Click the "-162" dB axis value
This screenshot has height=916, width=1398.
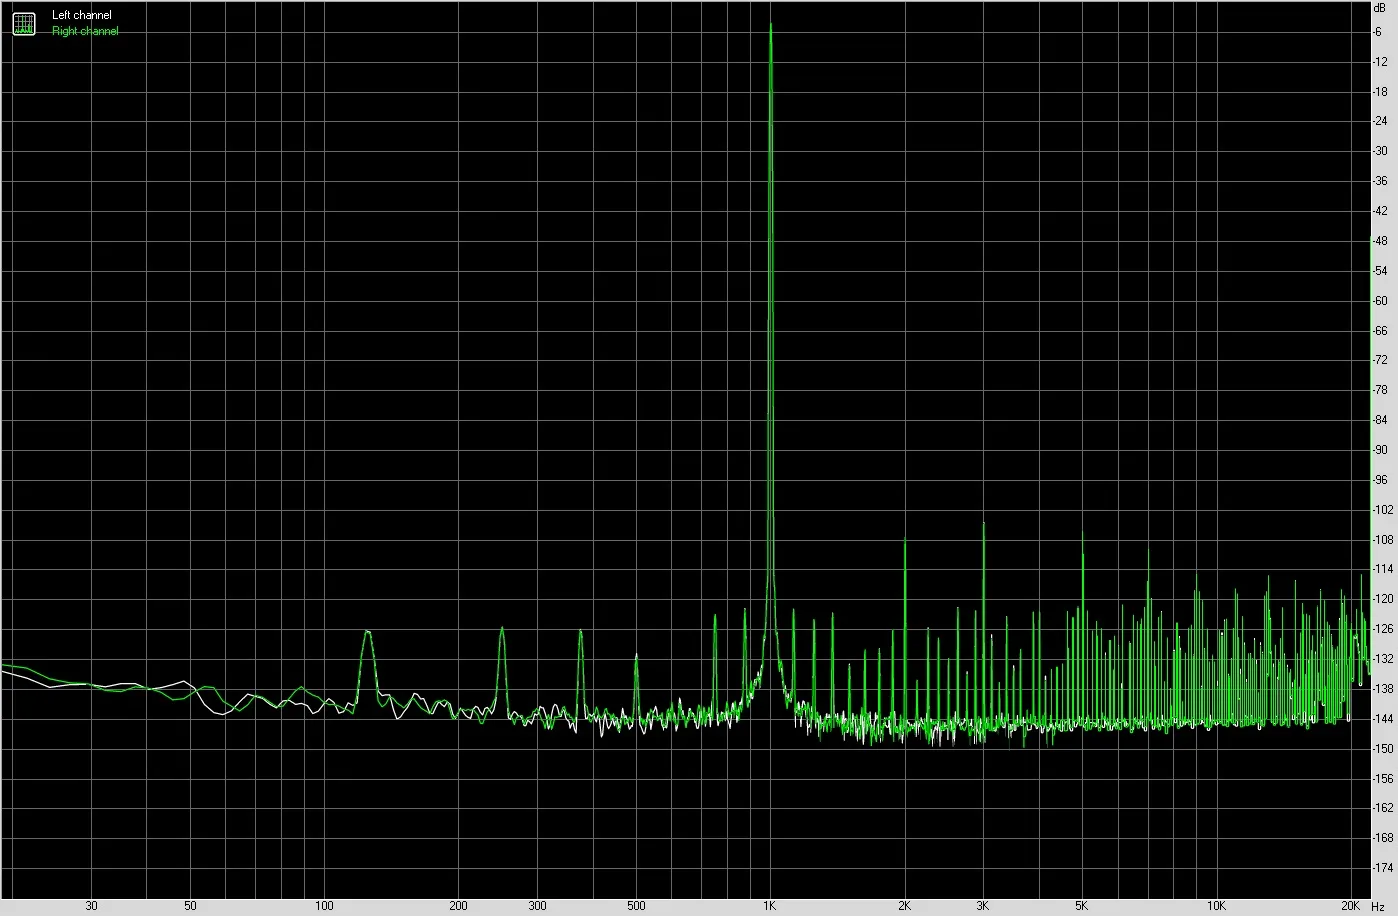tap(1383, 808)
